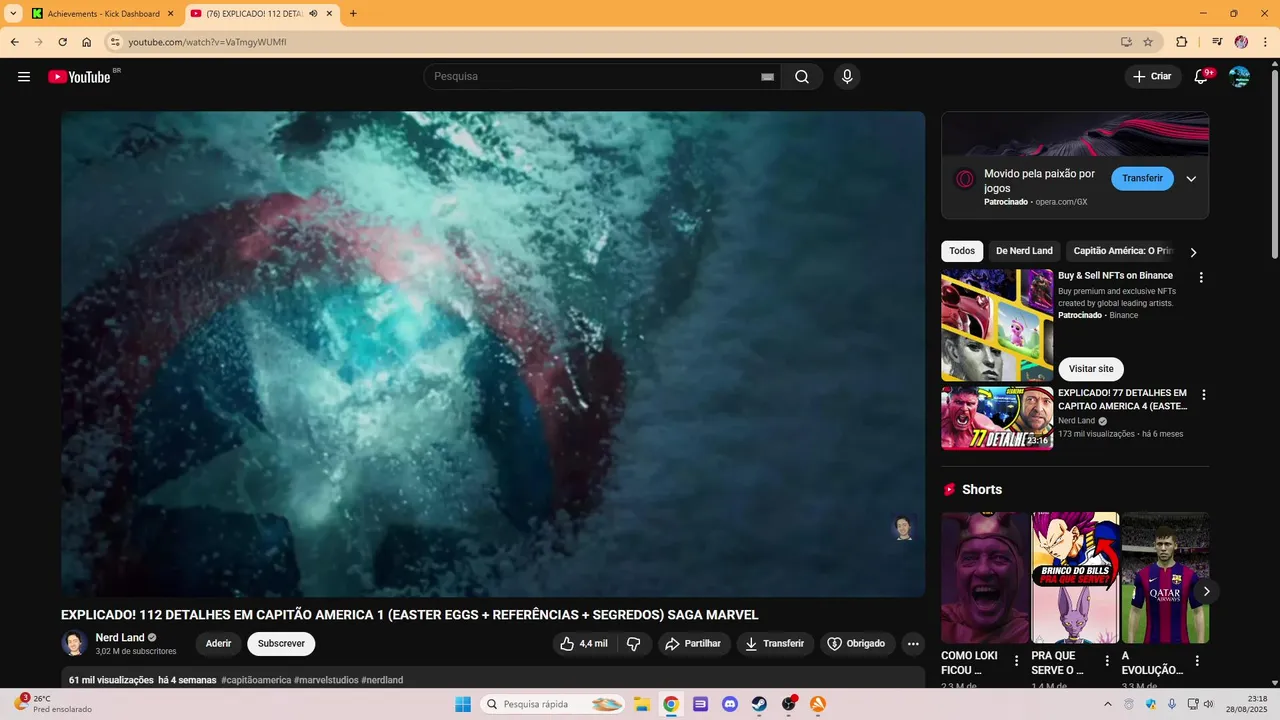Close the Kick Dashboard tab
The width and height of the screenshot is (1280, 720).
[x=170, y=14]
